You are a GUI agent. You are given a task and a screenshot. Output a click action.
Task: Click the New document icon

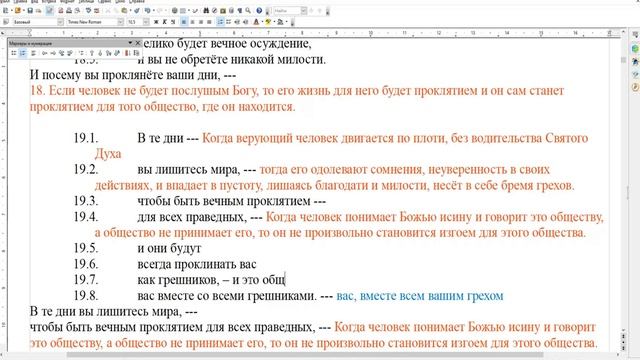[x=5, y=11]
